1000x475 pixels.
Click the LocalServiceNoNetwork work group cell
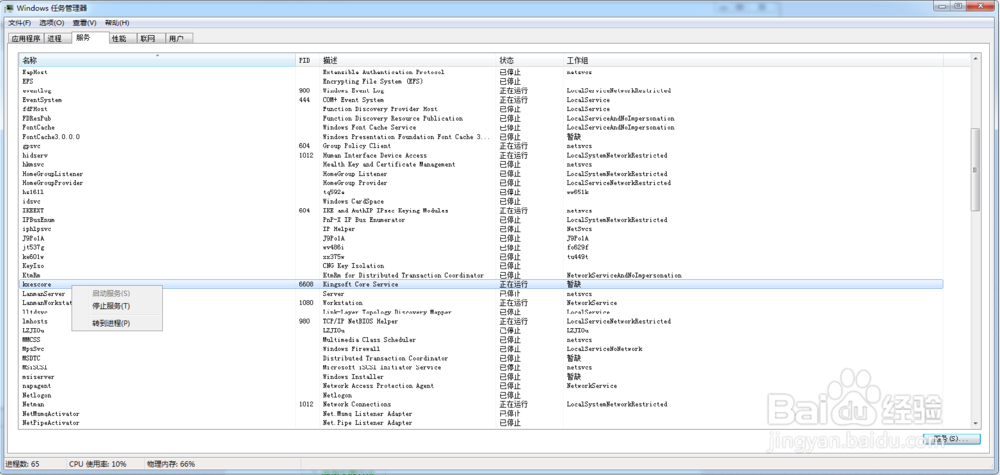tap(604, 349)
